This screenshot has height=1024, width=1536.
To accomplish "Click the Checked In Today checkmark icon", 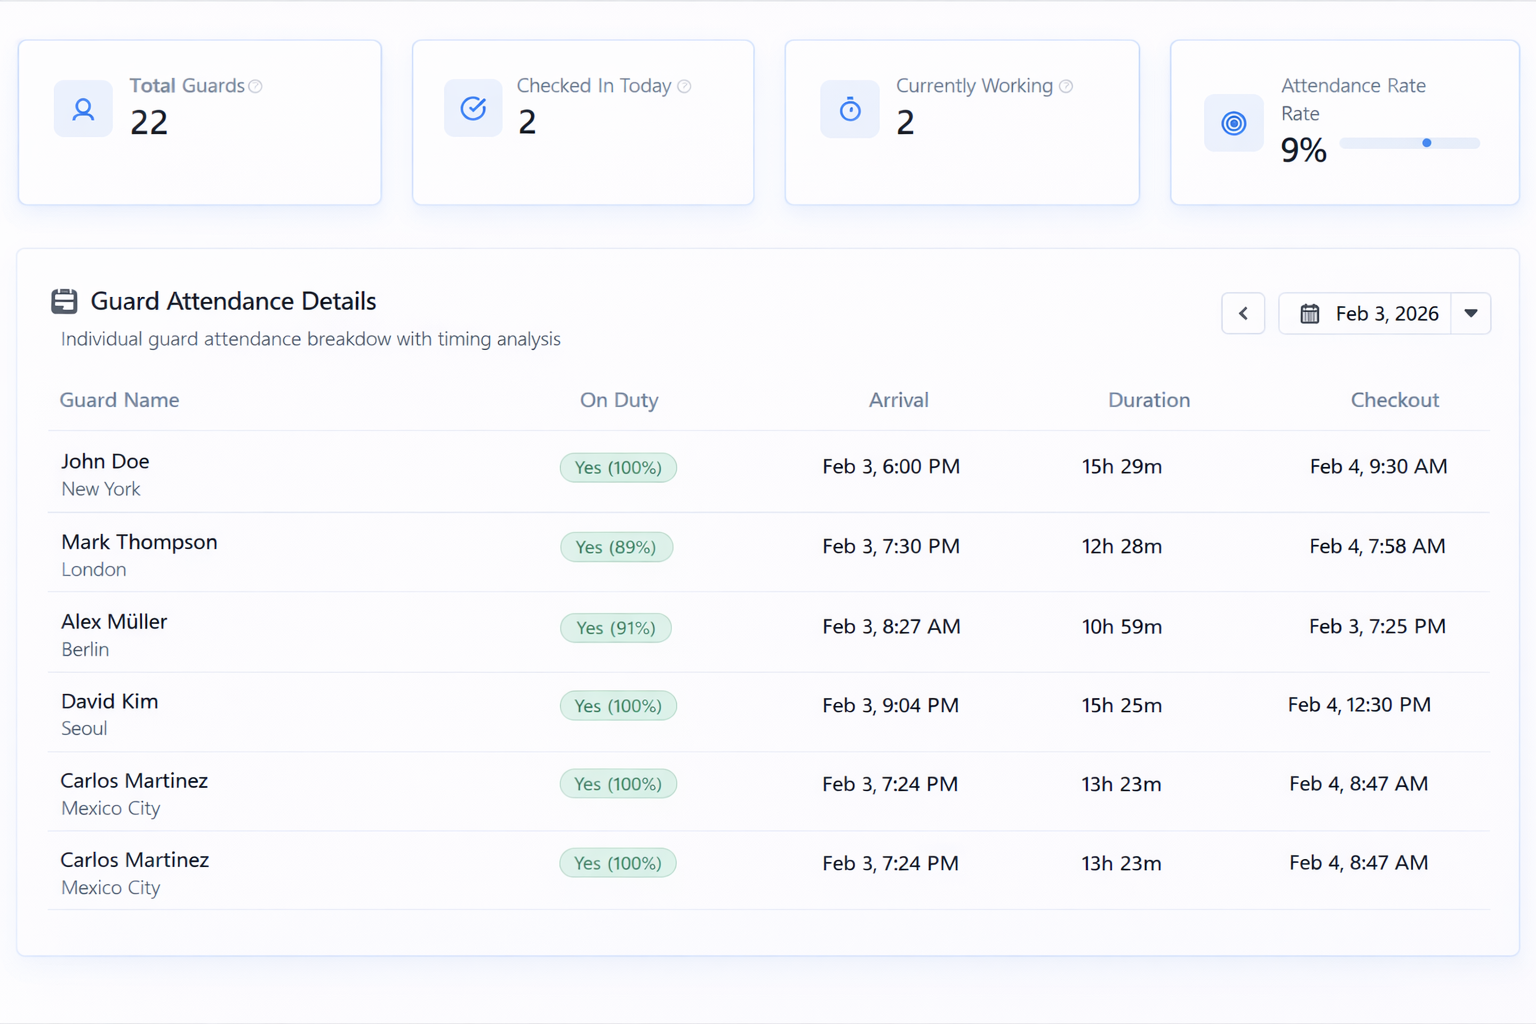I will (473, 109).
